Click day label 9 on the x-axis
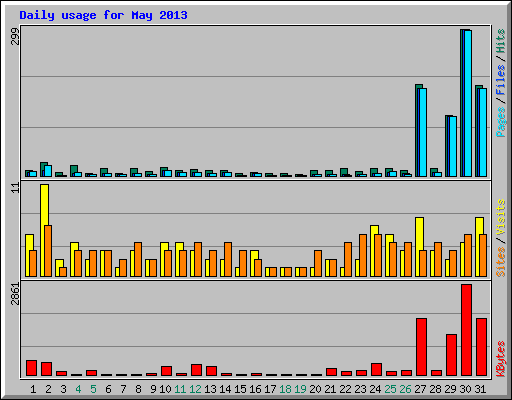The height and width of the screenshot is (400, 512). 153,389
